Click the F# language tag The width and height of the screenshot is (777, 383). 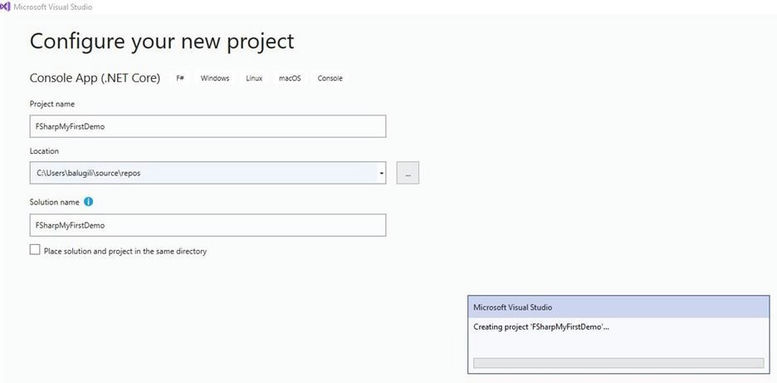click(180, 78)
